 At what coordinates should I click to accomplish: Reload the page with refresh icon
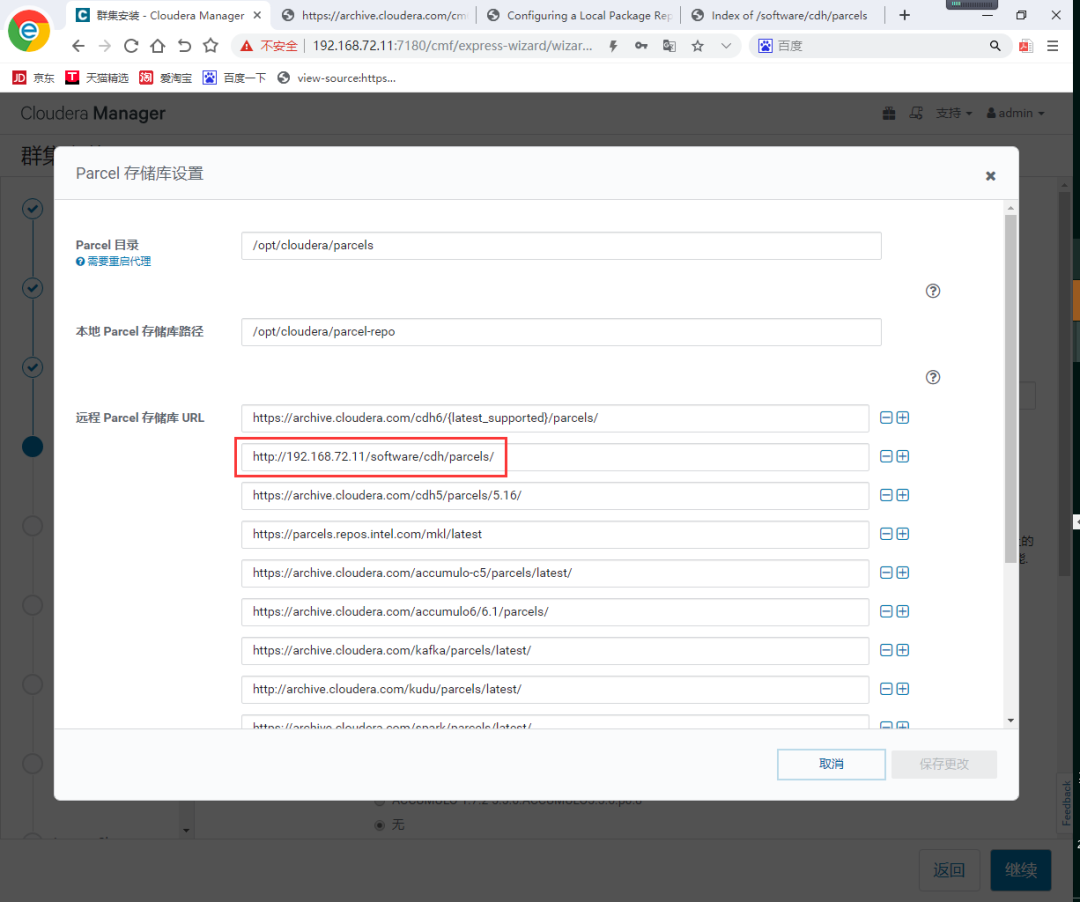click(x=131, y=46)
